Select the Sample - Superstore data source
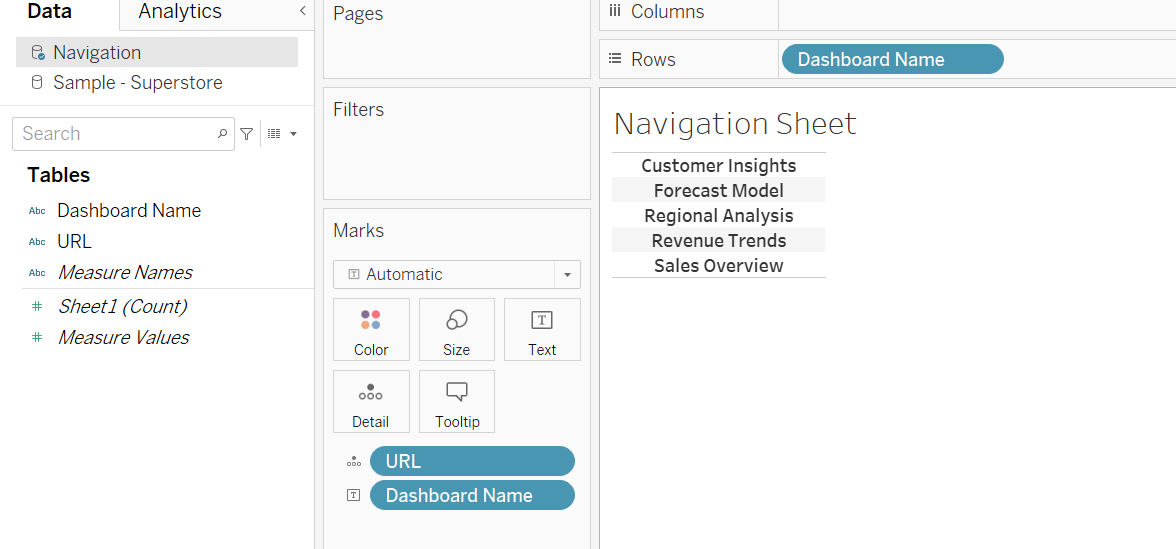The width and height of the screenshot is (1176, 549). (137, 83)
